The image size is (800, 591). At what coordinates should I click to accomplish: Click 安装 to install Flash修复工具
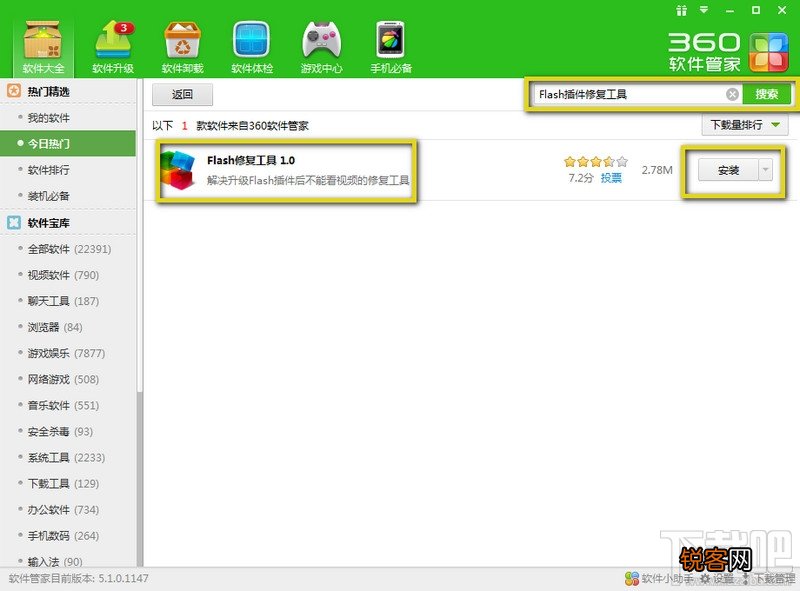(x=728, y=170)
